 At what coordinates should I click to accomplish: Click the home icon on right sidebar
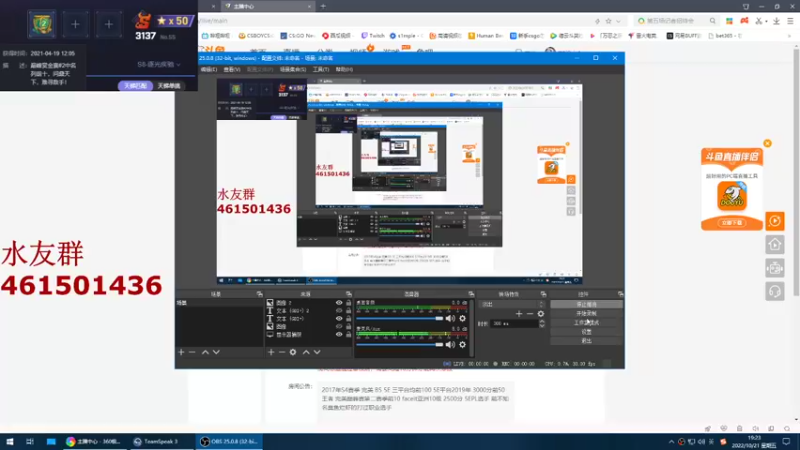click(775, 244)
